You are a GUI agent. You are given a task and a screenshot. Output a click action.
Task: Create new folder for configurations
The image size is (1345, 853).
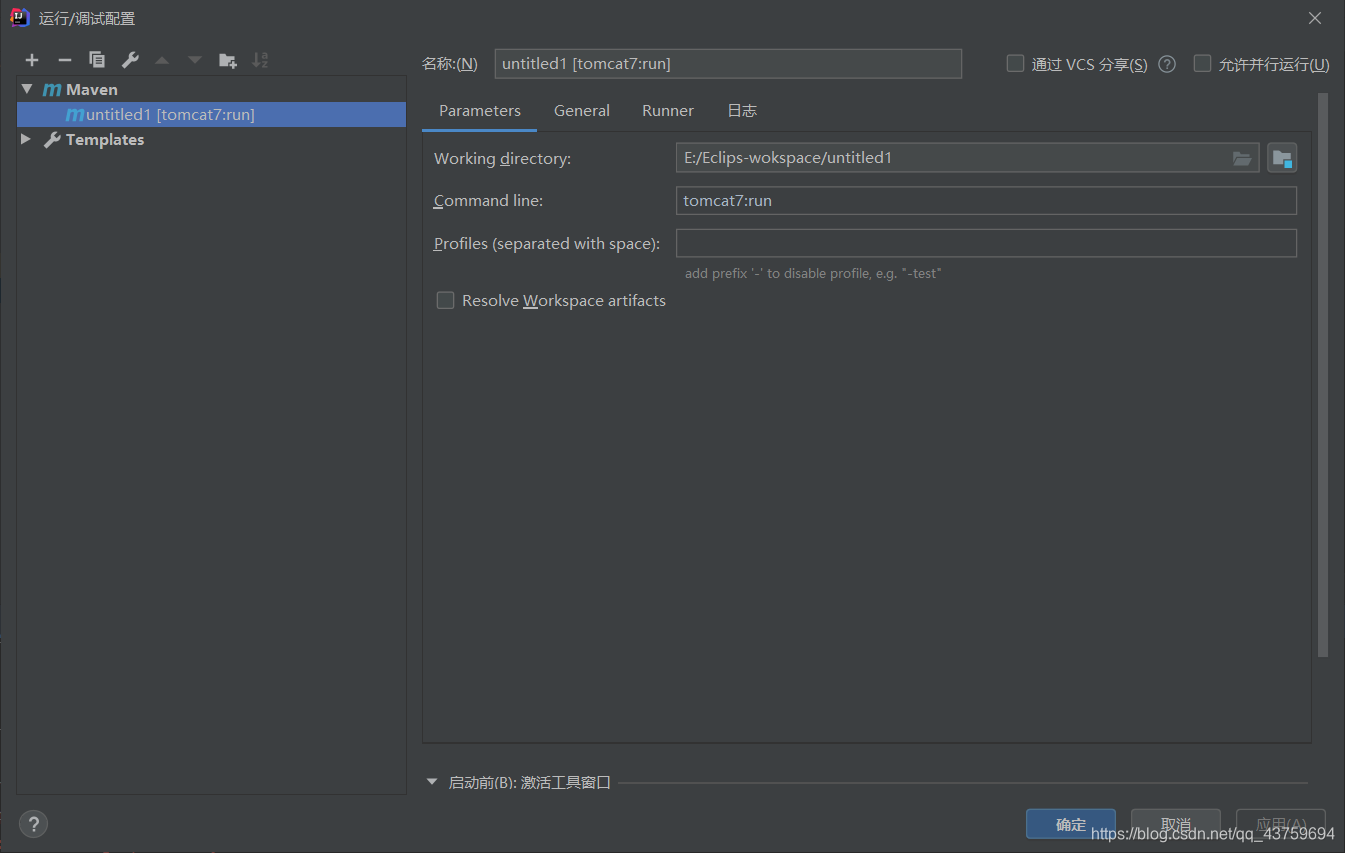(228, 60)
